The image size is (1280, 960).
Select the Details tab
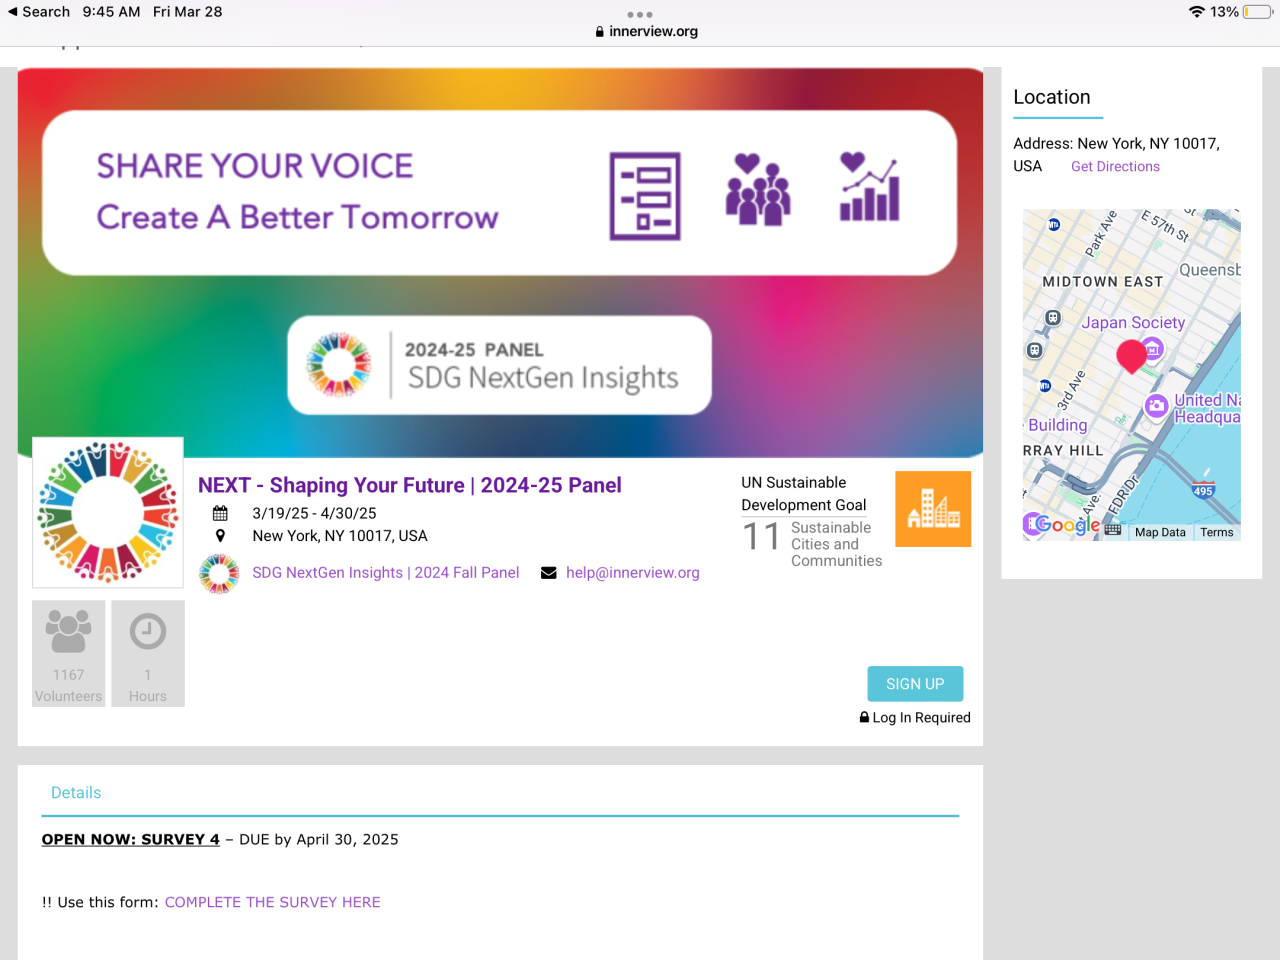pos(76,793)
